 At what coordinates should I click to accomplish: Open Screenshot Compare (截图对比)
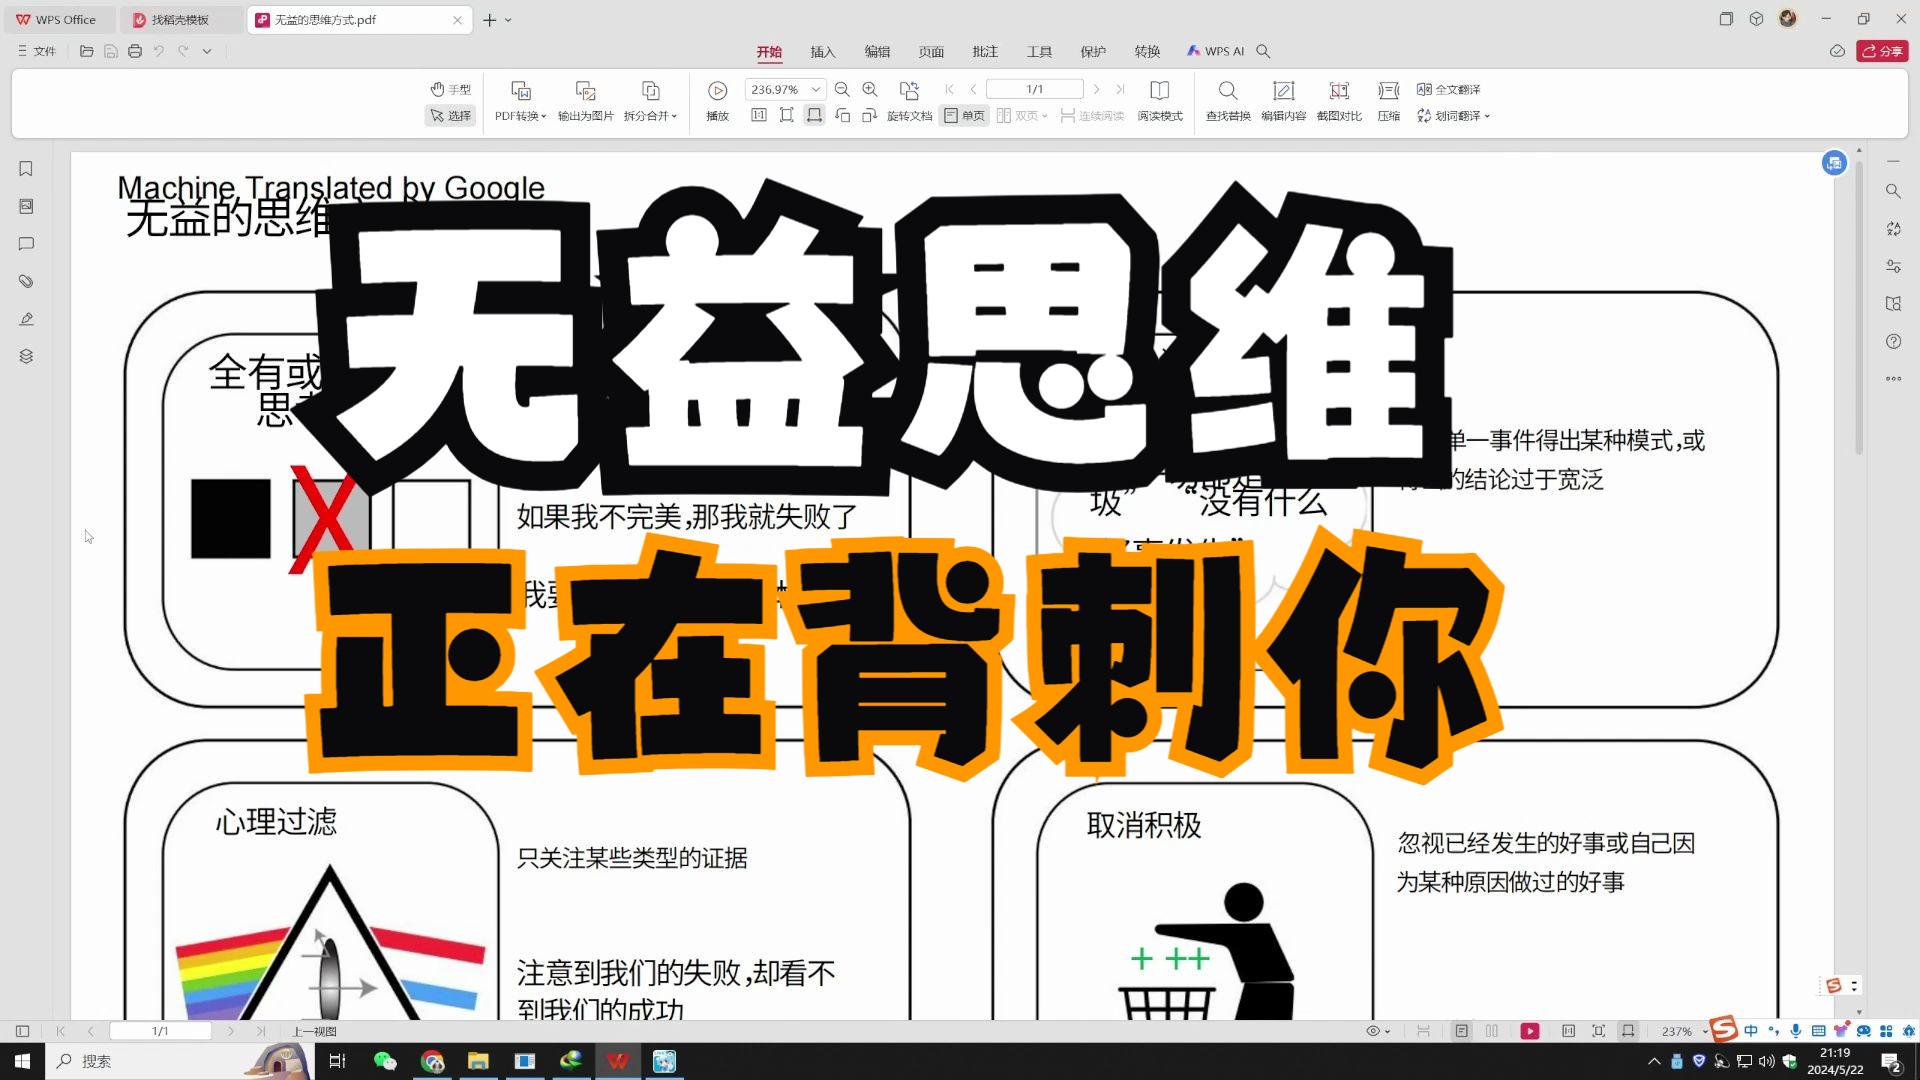click(1339, 102)
